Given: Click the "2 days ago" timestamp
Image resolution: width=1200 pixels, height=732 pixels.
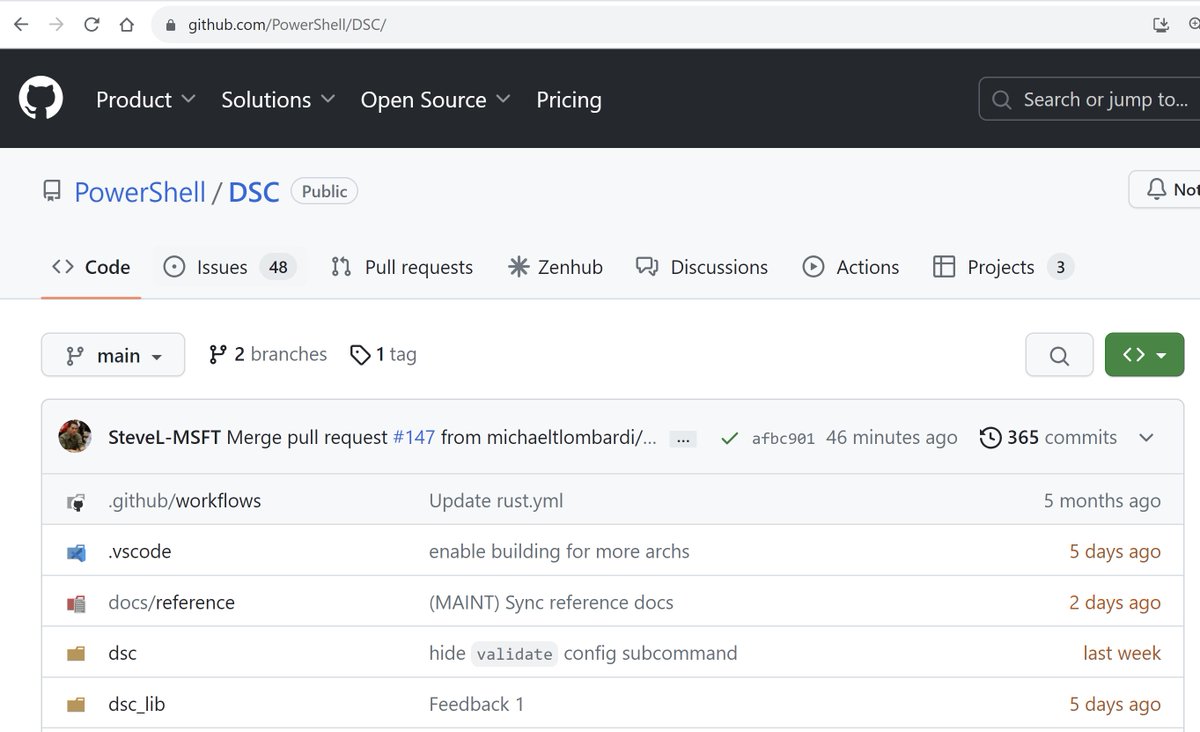Looking at the screenshot, I should 1115,603.
